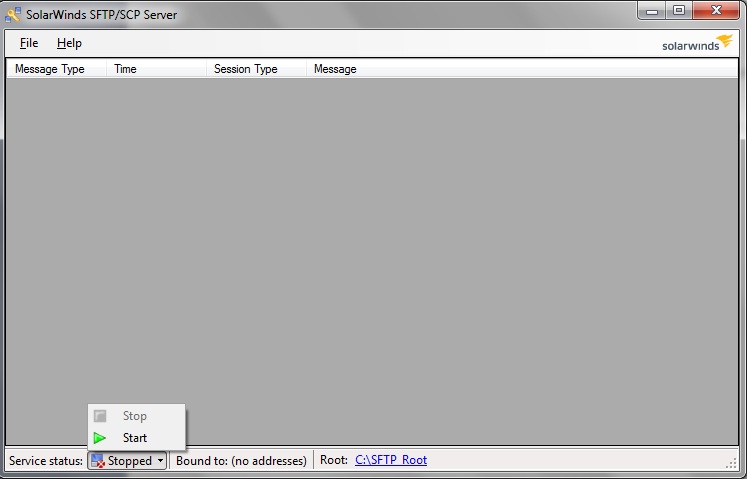Select the Stop entry in the popup menu

(135, 416)
